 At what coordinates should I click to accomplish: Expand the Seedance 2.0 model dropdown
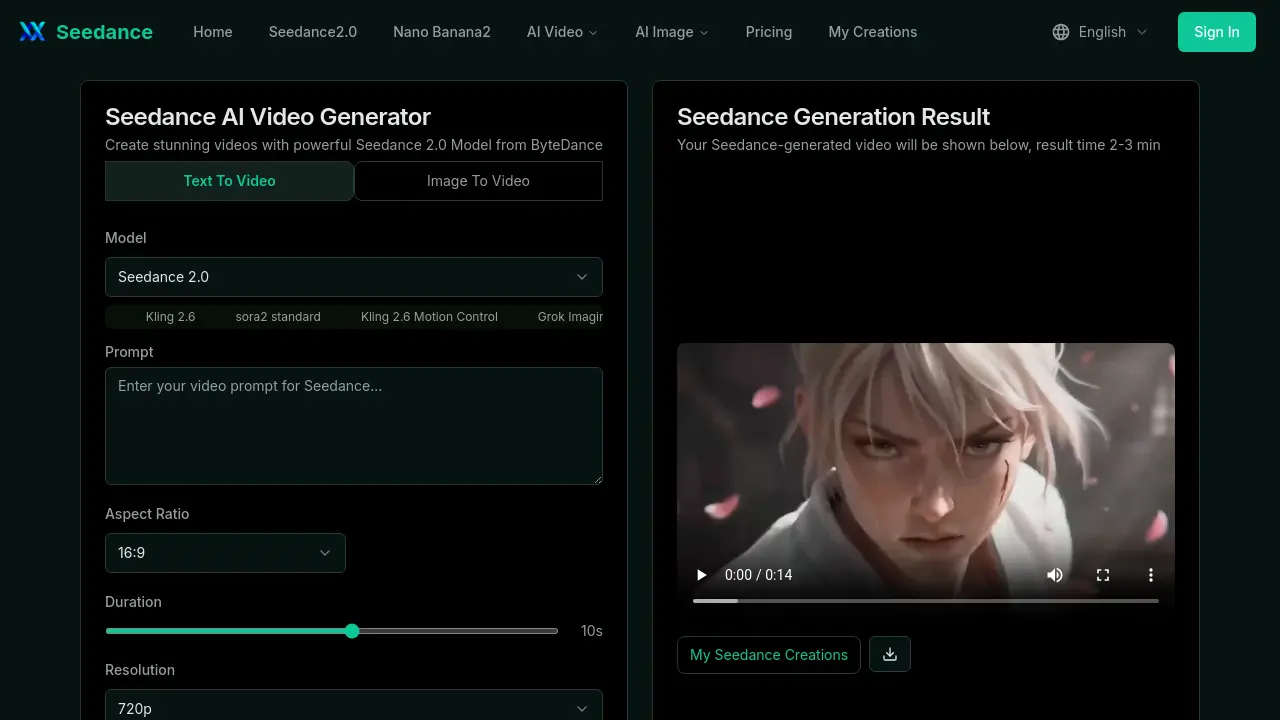pyautogui.click(x=354, y=277)
